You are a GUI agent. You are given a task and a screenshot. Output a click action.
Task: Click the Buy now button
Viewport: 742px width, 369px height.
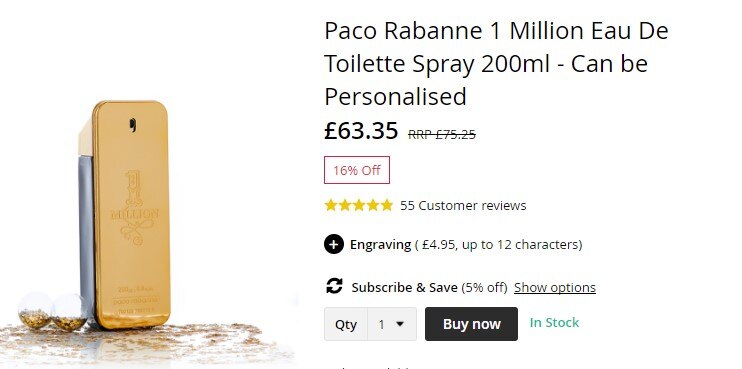[471, 324]
